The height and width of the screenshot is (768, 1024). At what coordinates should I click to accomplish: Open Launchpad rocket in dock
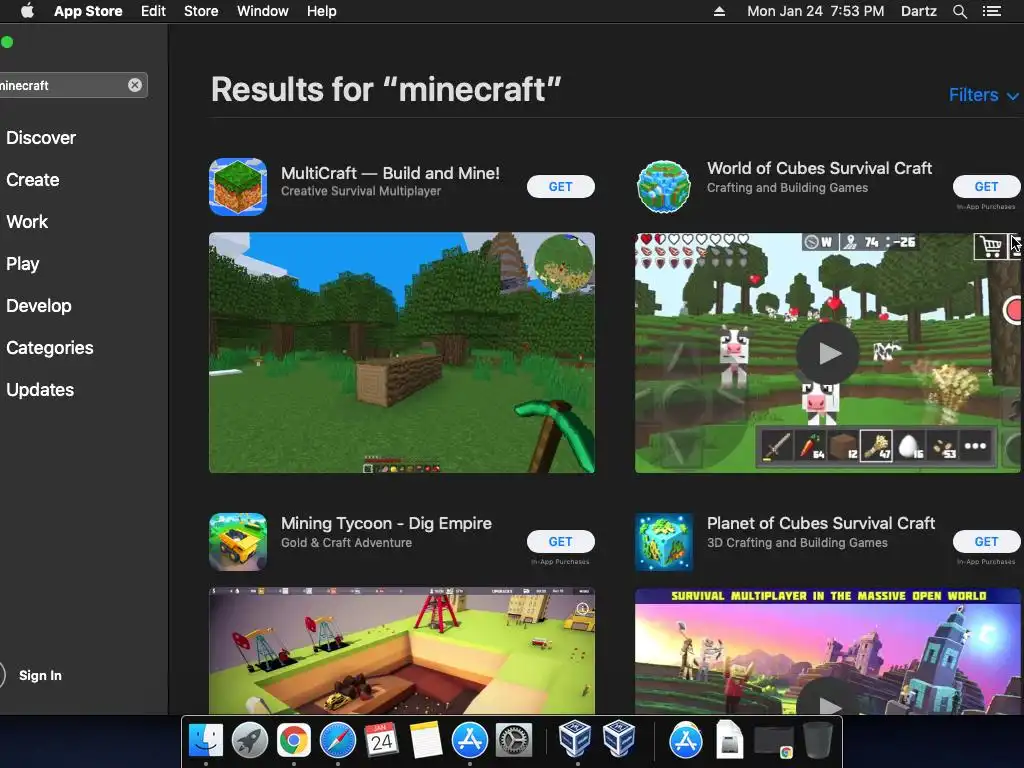tap(249, 740)
